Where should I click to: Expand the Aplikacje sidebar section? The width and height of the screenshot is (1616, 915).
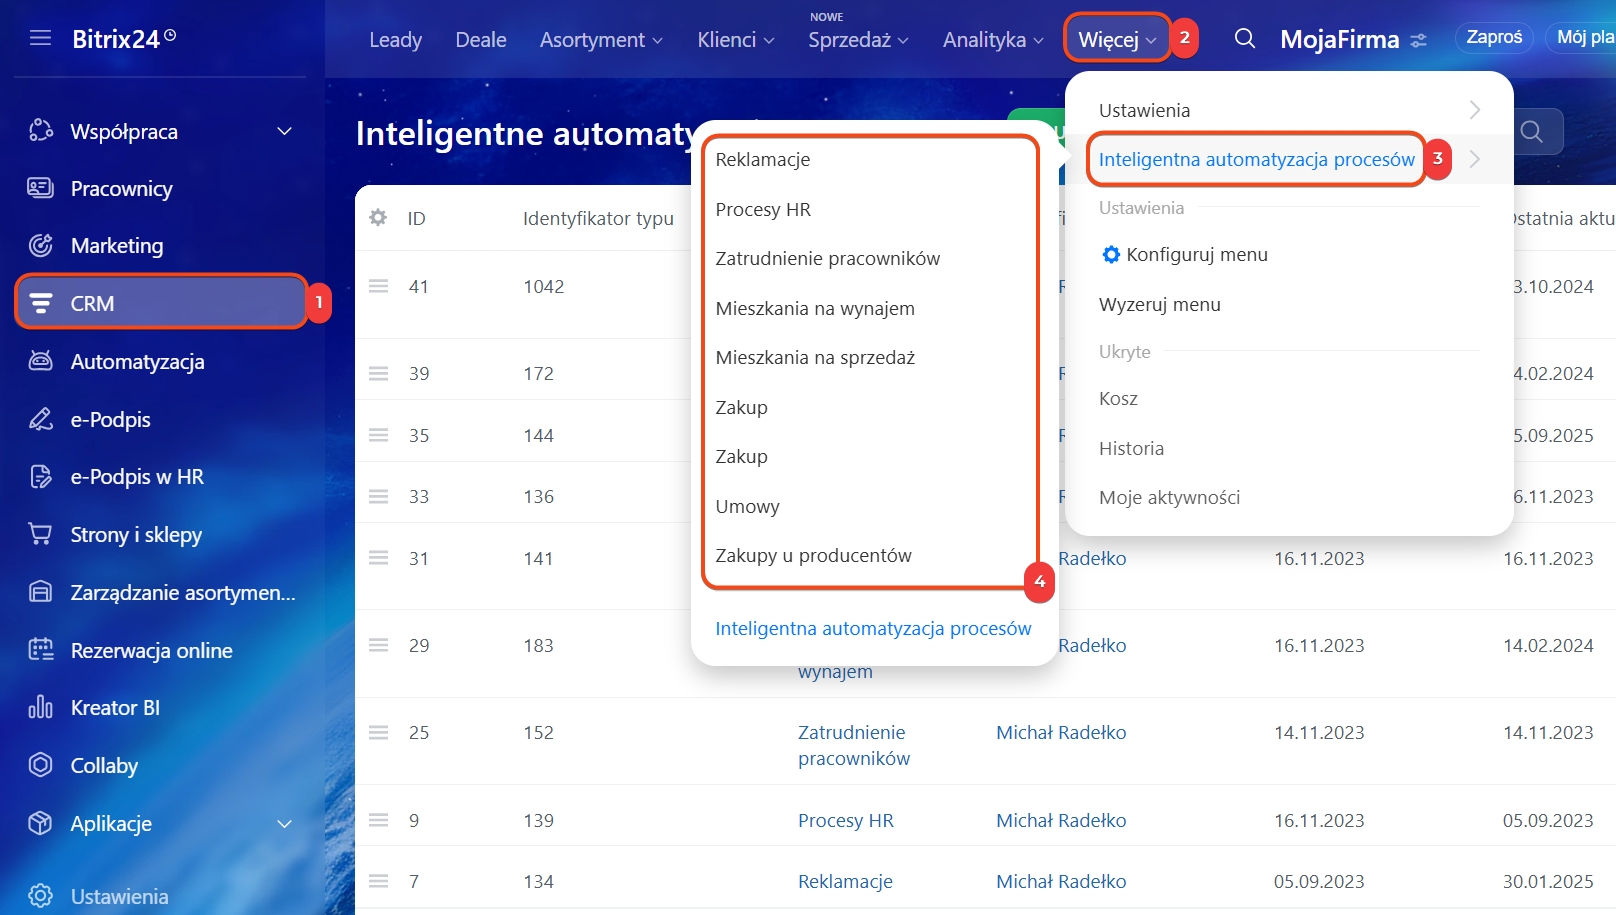[284, 823]
